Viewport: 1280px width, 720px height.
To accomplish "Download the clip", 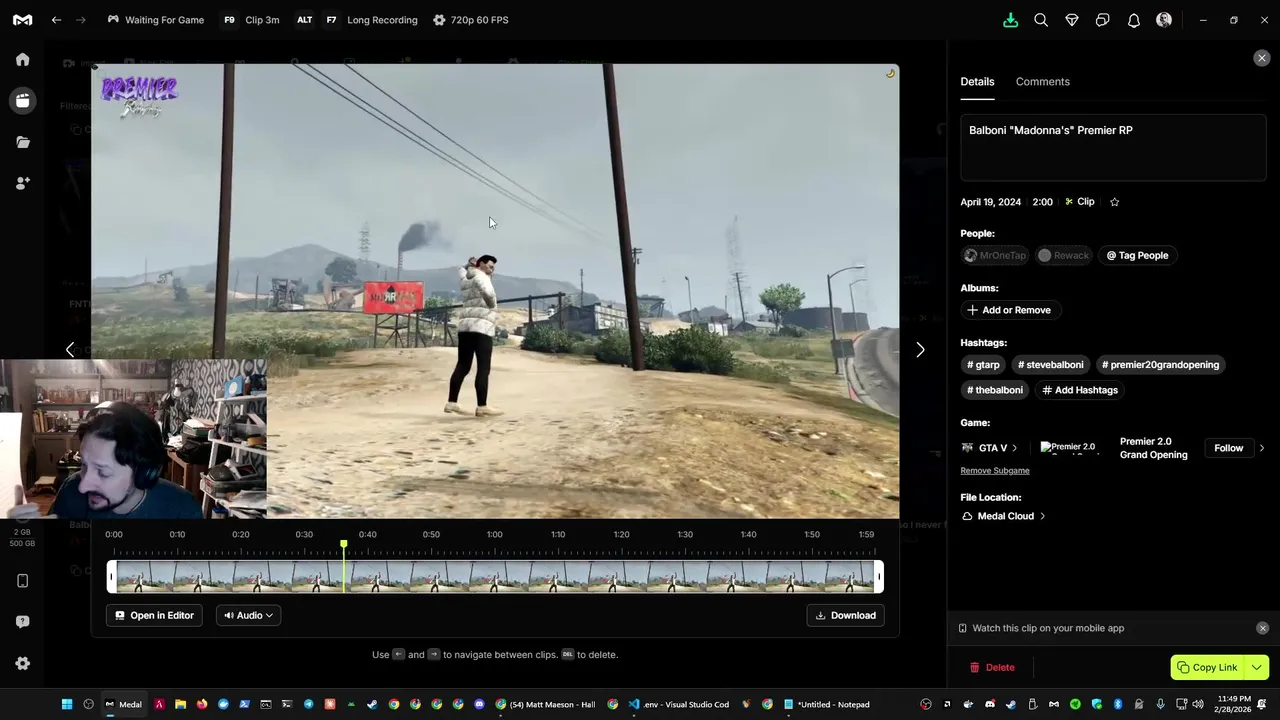I will [x=845, y=615].
